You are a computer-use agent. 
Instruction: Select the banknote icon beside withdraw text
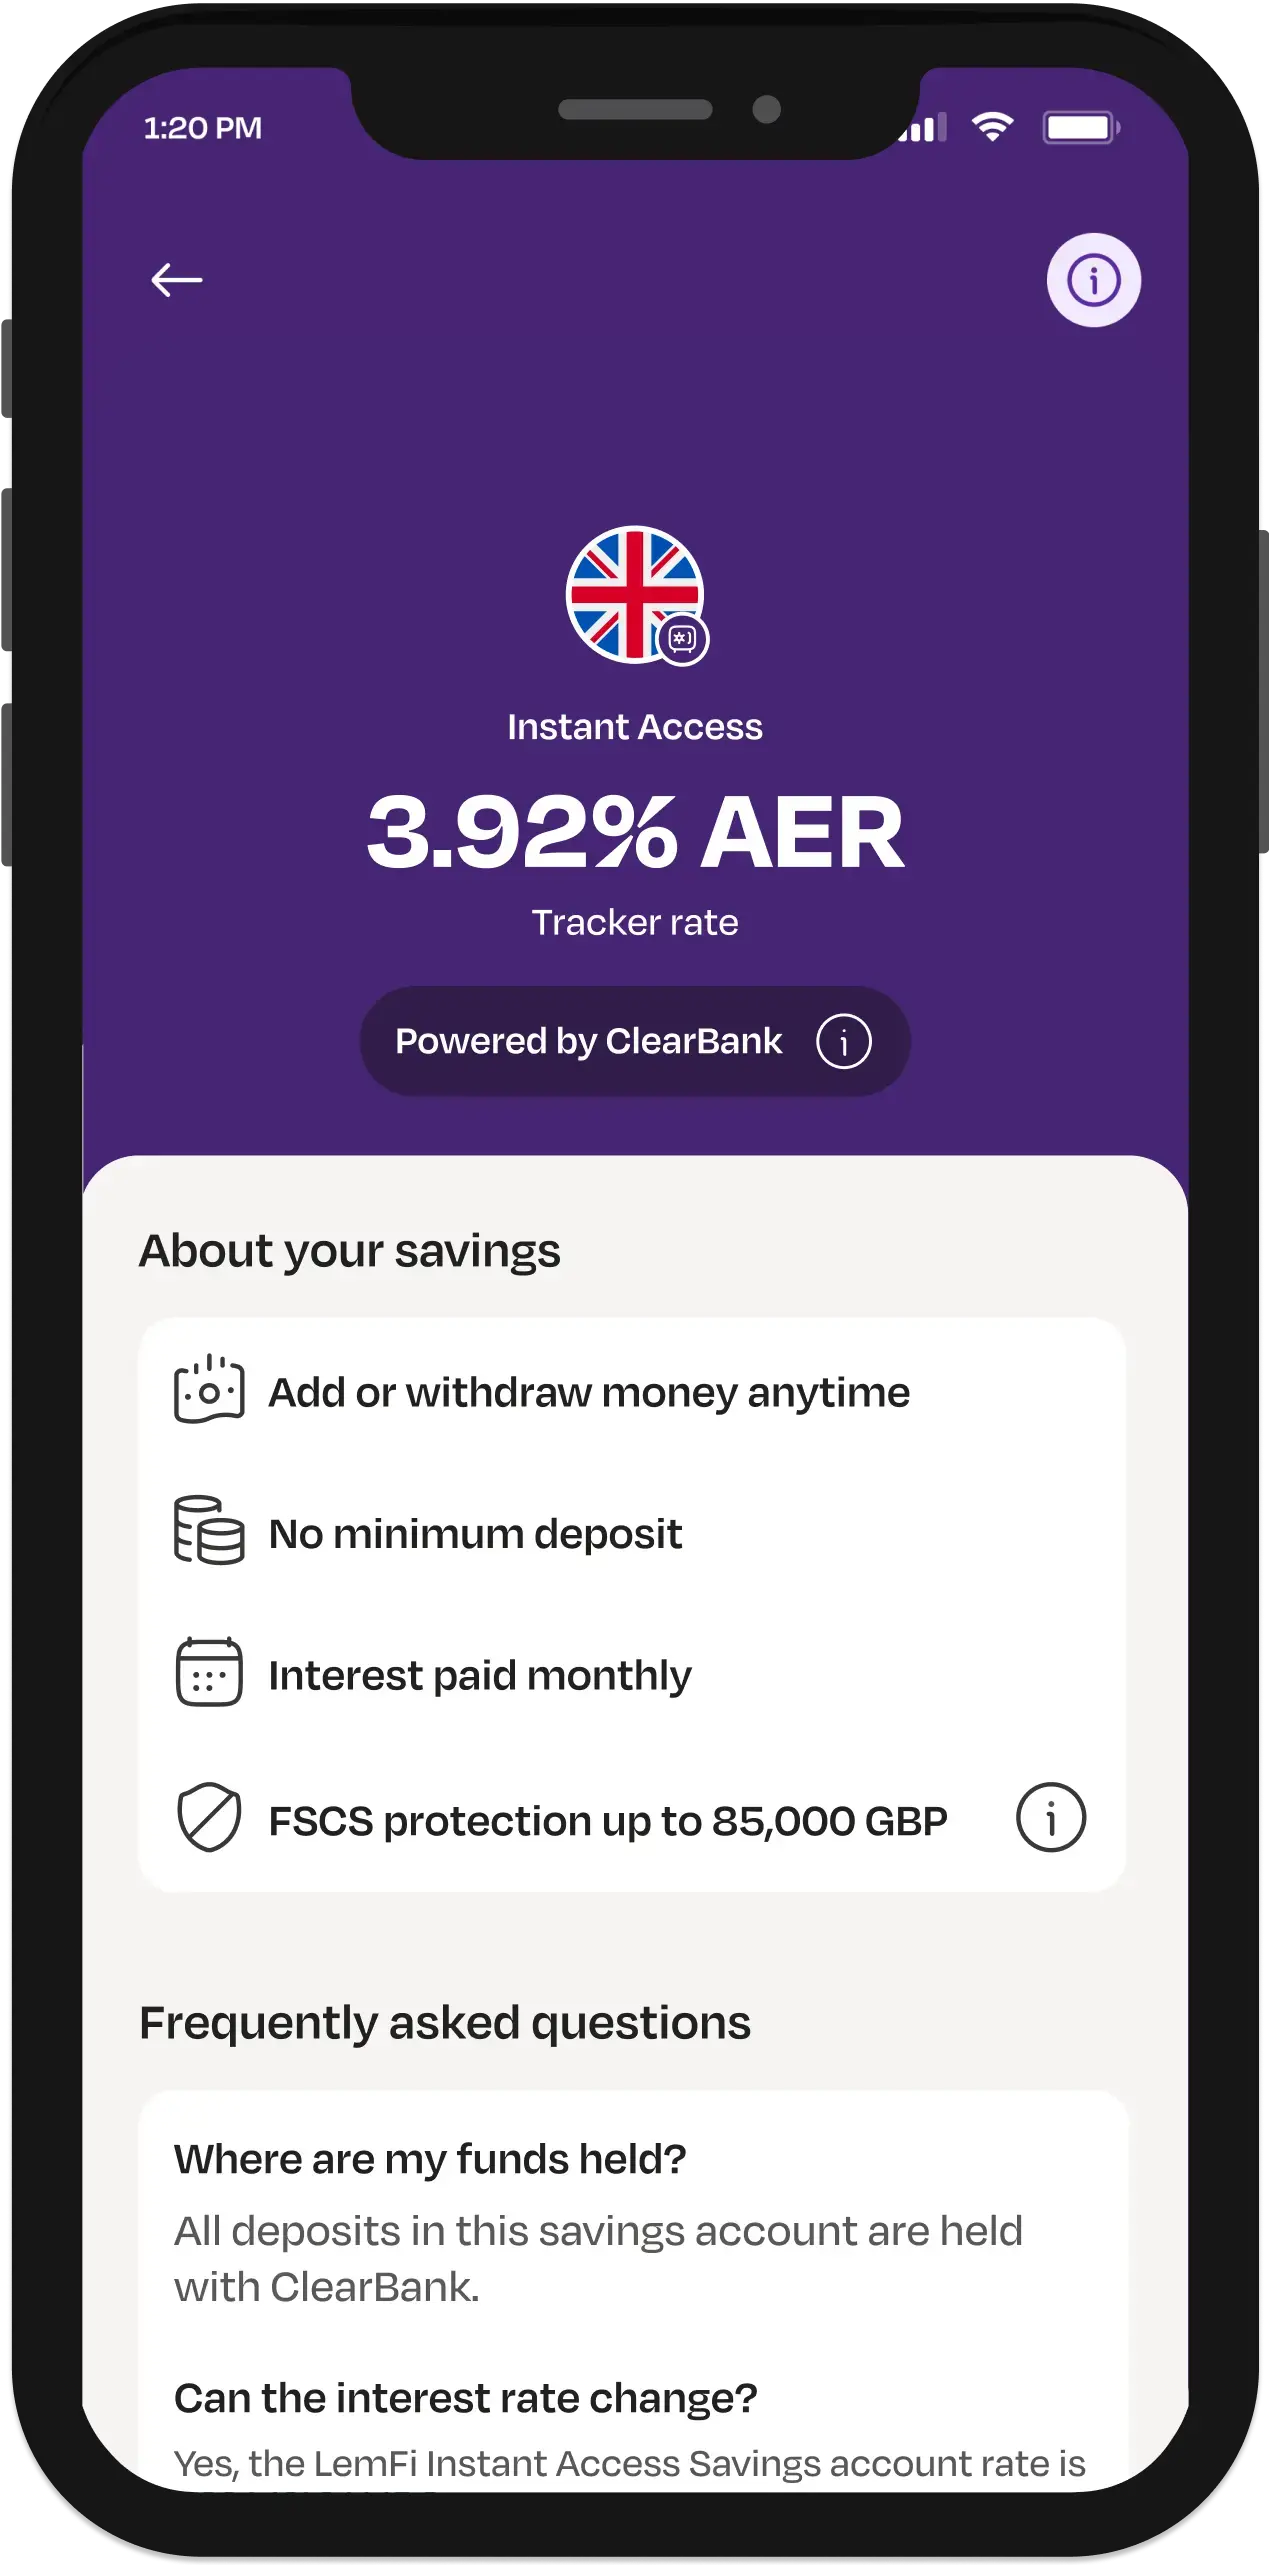tap(207, 1392)
